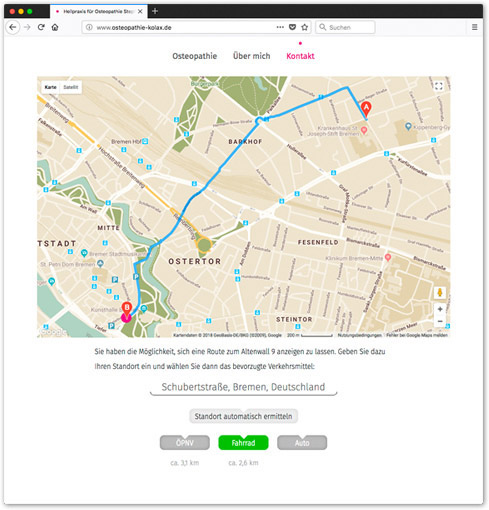Click the red marker B on the map
Viewport: 489px width, 510px height.
click(127, 309)
